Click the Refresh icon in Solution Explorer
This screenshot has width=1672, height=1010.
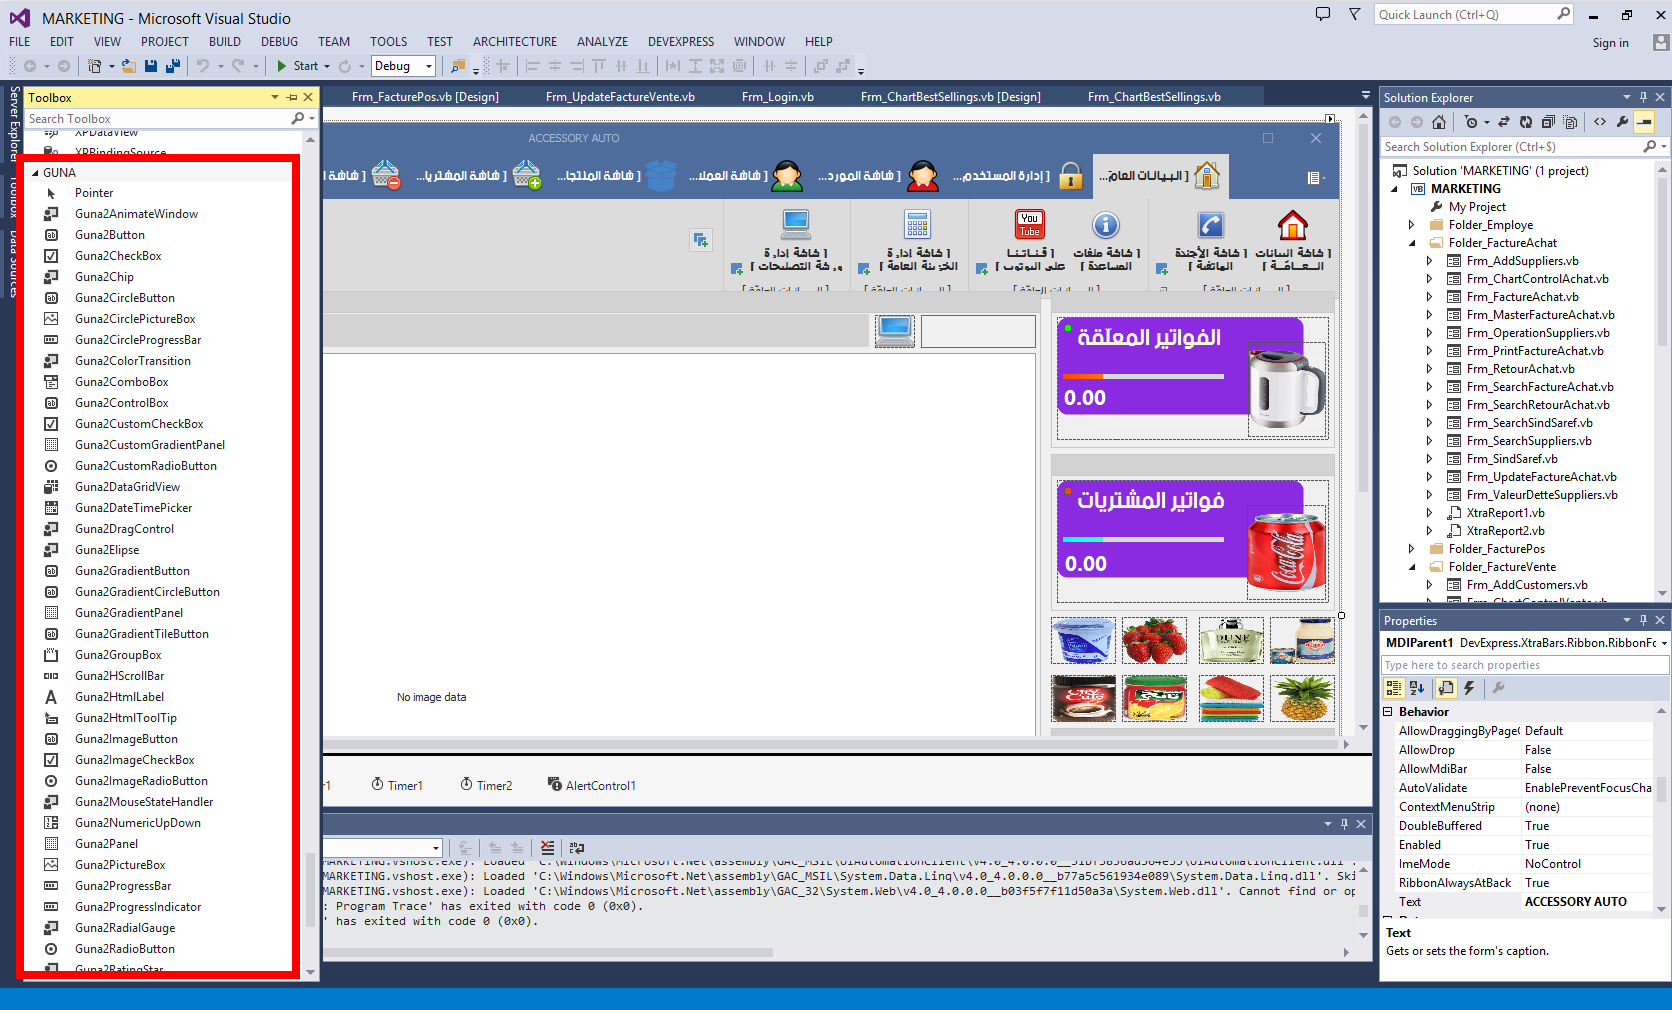(x=1526, y=122)
